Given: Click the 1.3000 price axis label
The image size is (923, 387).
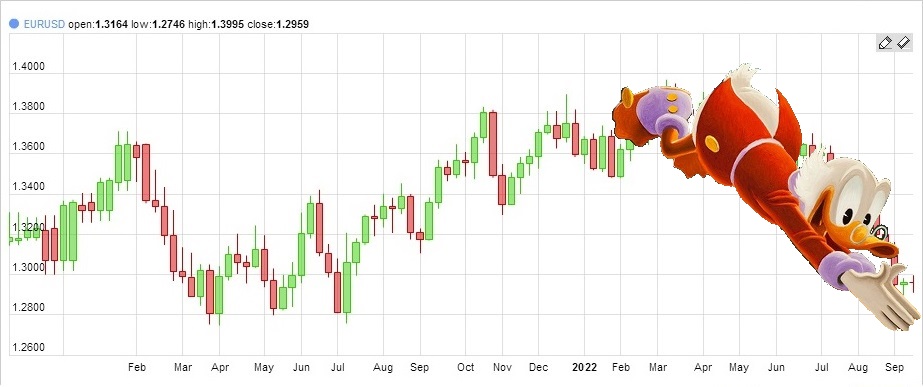Looking at the screenshot, I should point(28,268).
